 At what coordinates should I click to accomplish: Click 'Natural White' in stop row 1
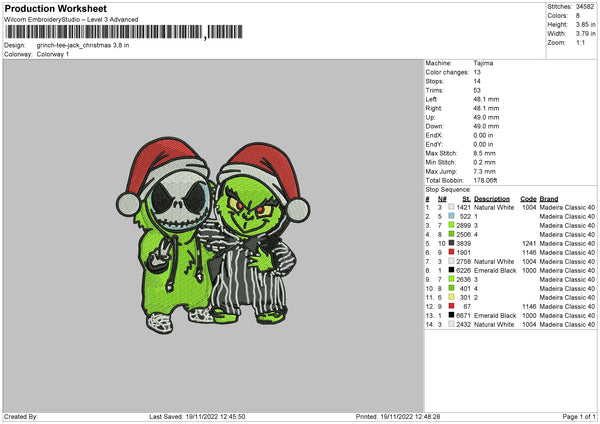click(494, 207)
